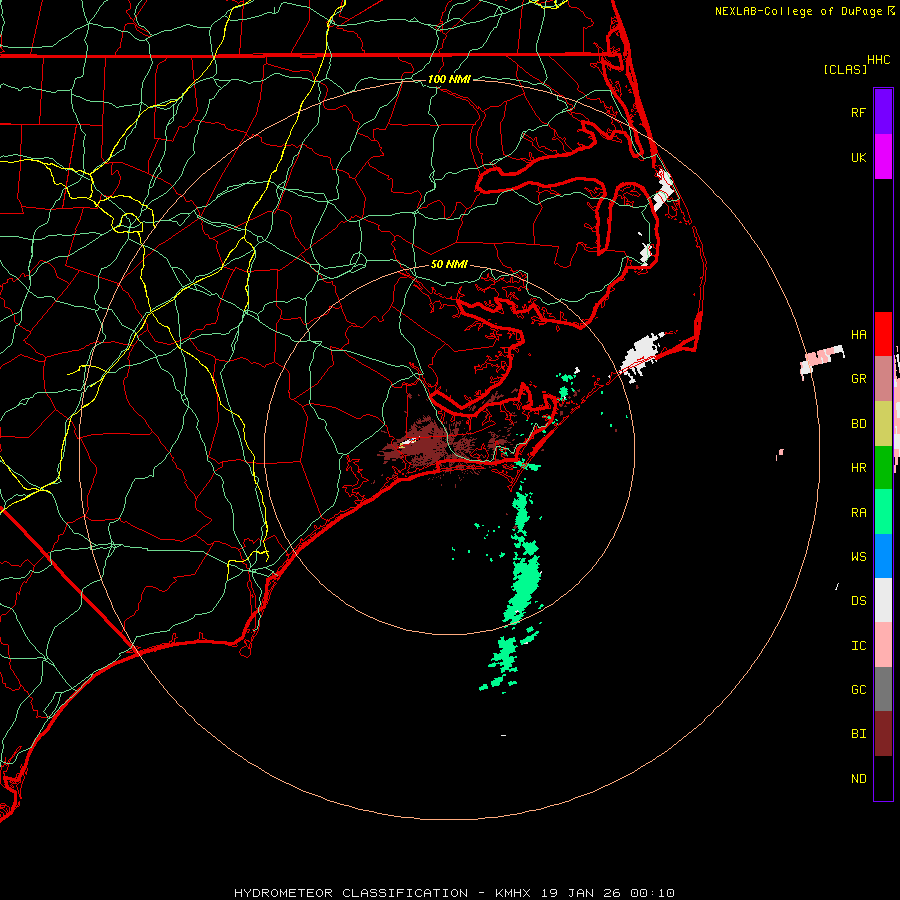This screenshot has width=900, height=900.
Task: Click the 100 NMI range ring label
Action: pos(449,79)
